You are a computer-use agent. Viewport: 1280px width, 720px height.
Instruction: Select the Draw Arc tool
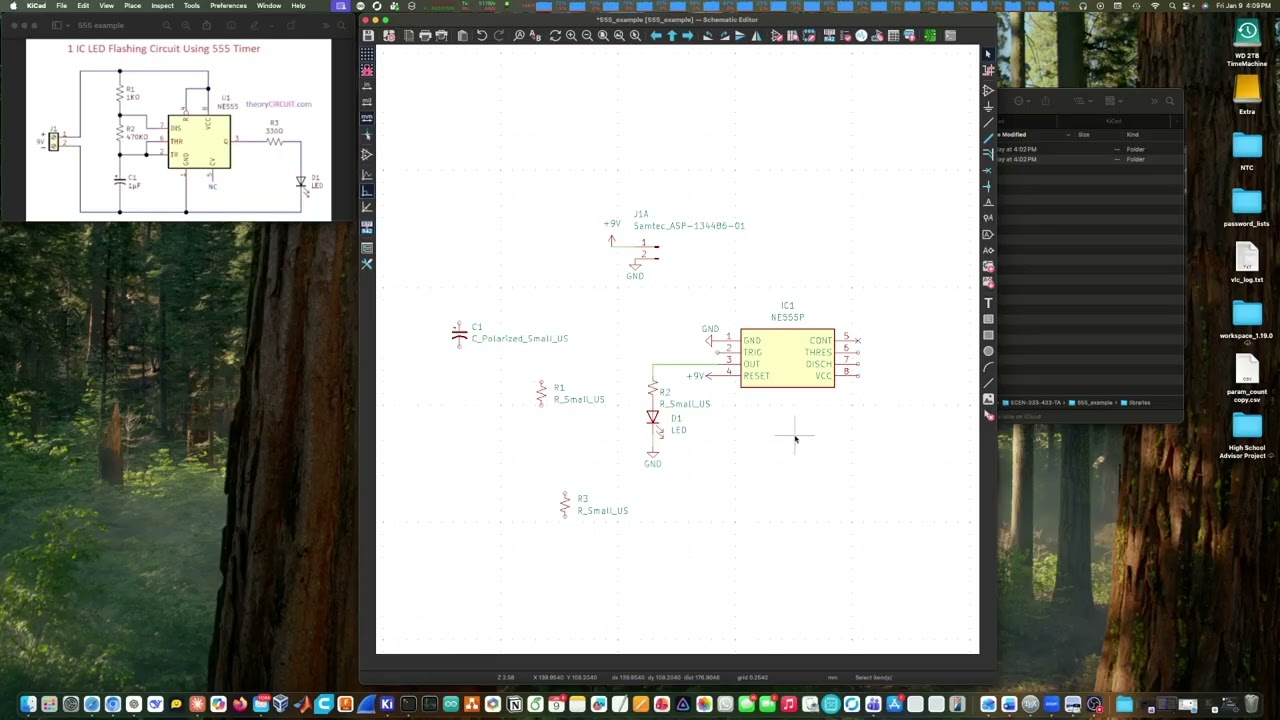click(x=988, y=367)
